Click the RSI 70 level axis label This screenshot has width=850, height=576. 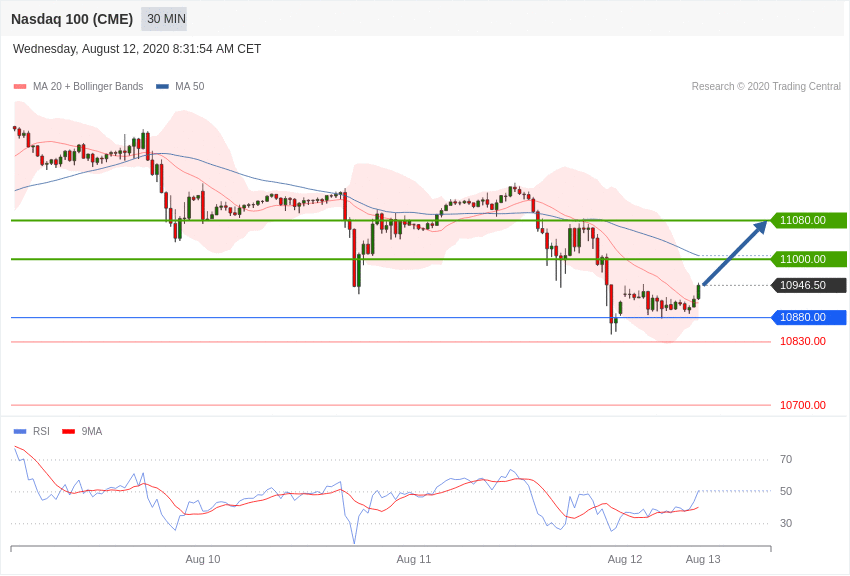point(786,459)
